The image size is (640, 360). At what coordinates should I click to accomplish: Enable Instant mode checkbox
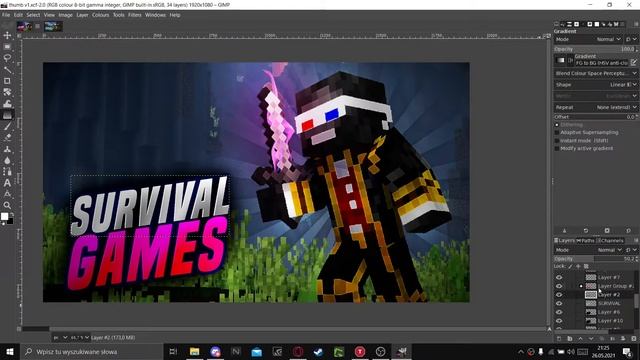pyautogui.click(x=557, y=140)
